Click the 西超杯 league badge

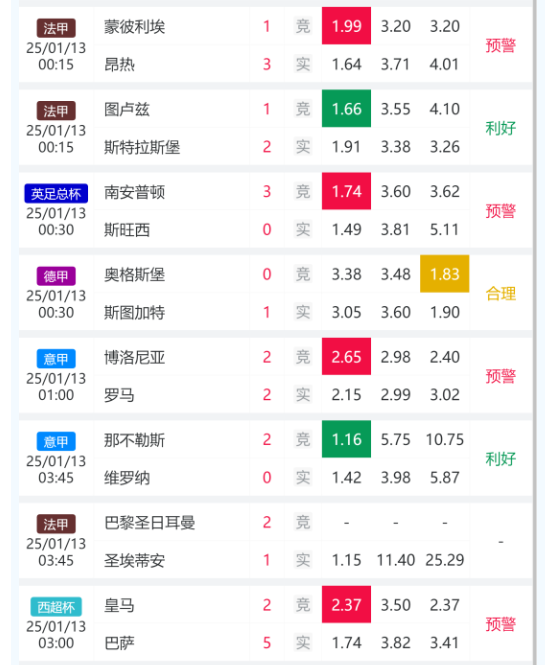pos(56,607)
